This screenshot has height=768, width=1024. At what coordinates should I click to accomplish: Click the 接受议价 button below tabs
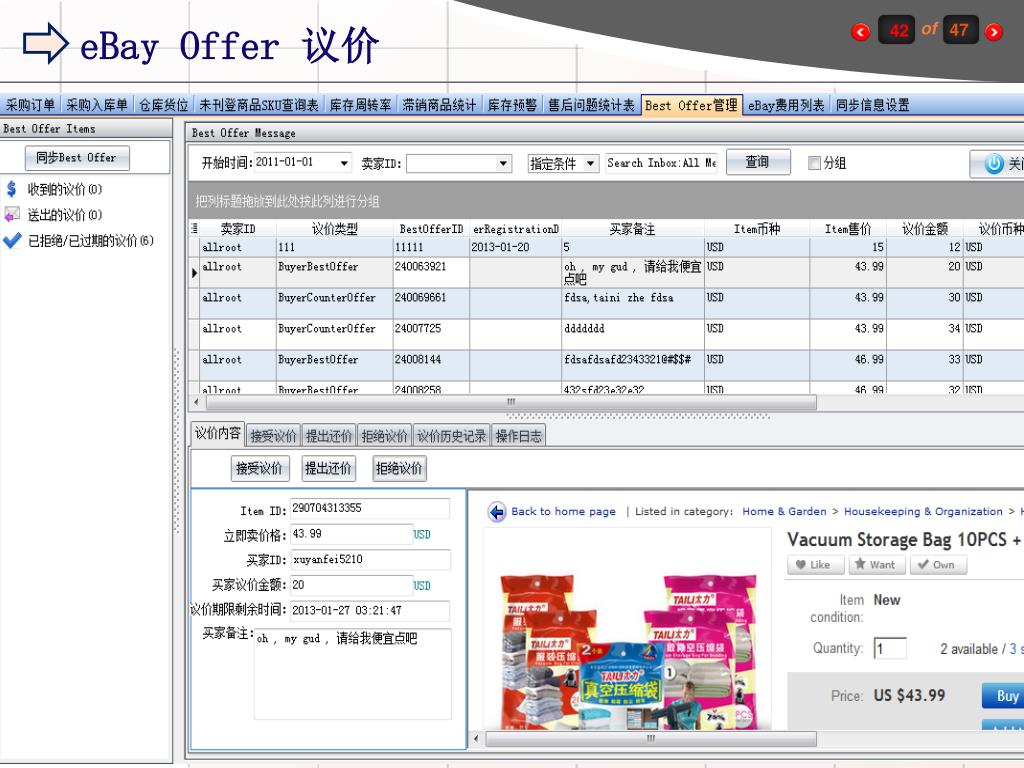[x=259, y=468]
